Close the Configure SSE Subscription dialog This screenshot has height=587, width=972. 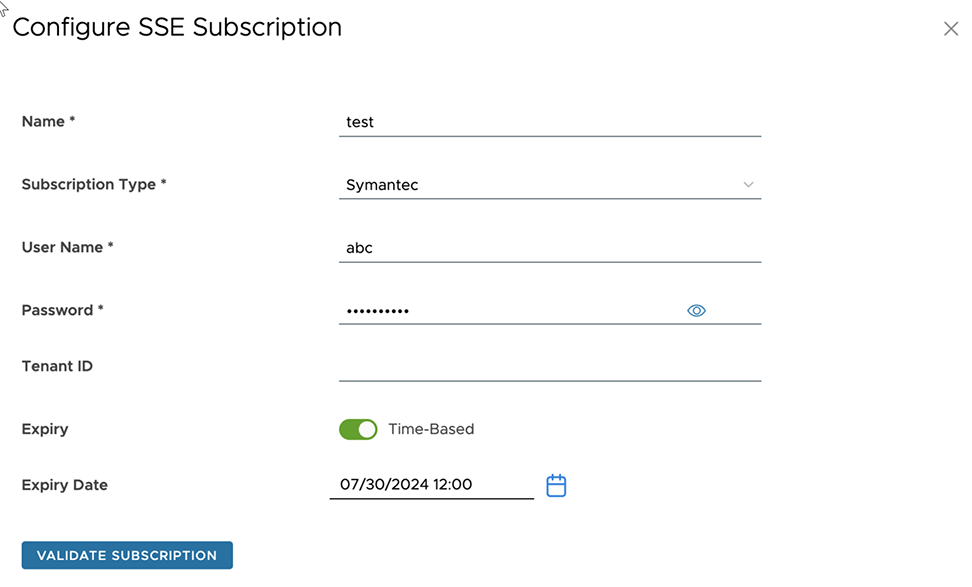click(x=950, y=29)
